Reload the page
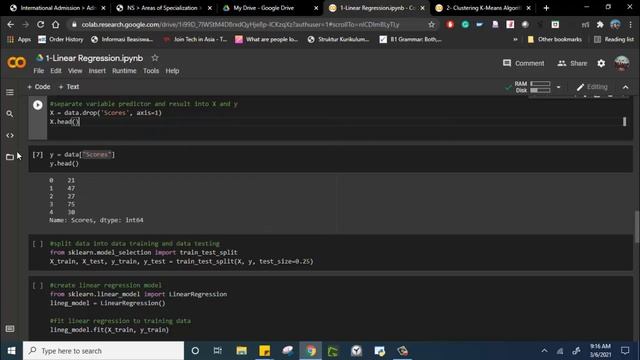Screen dimensions: 640x360 [x=40, y=24]
